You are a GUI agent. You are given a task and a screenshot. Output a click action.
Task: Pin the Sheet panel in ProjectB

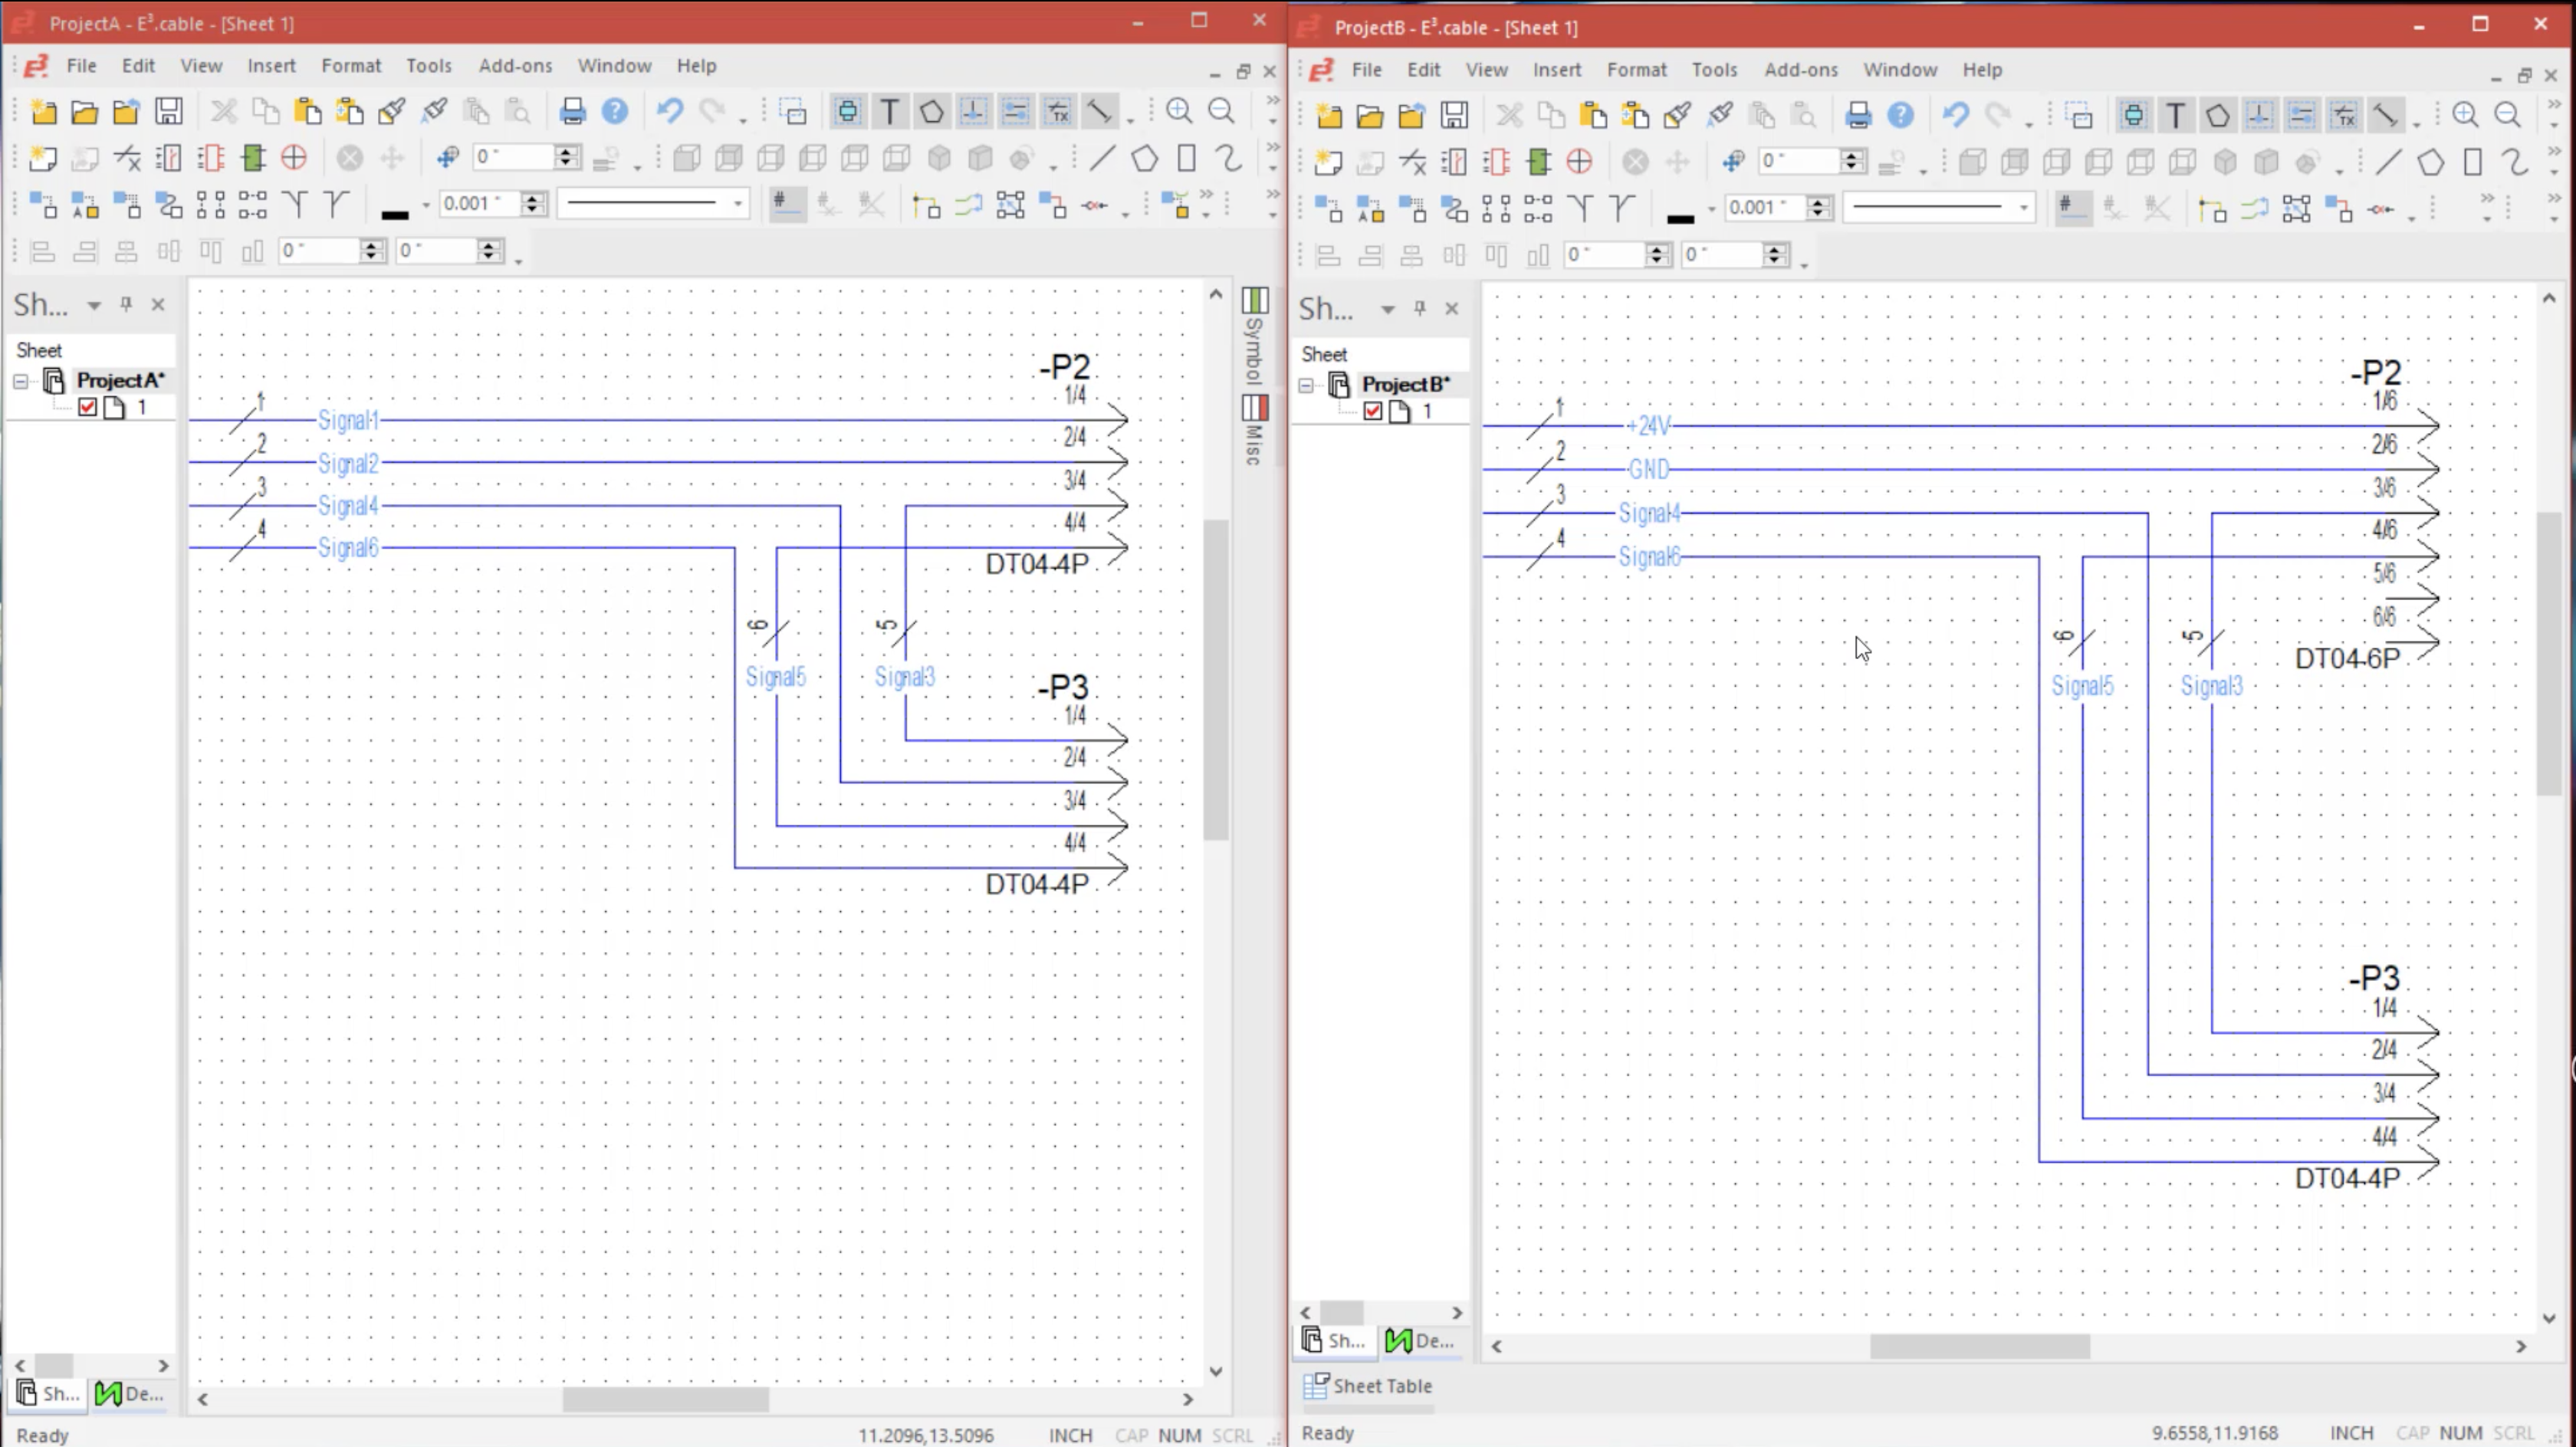1420,308
